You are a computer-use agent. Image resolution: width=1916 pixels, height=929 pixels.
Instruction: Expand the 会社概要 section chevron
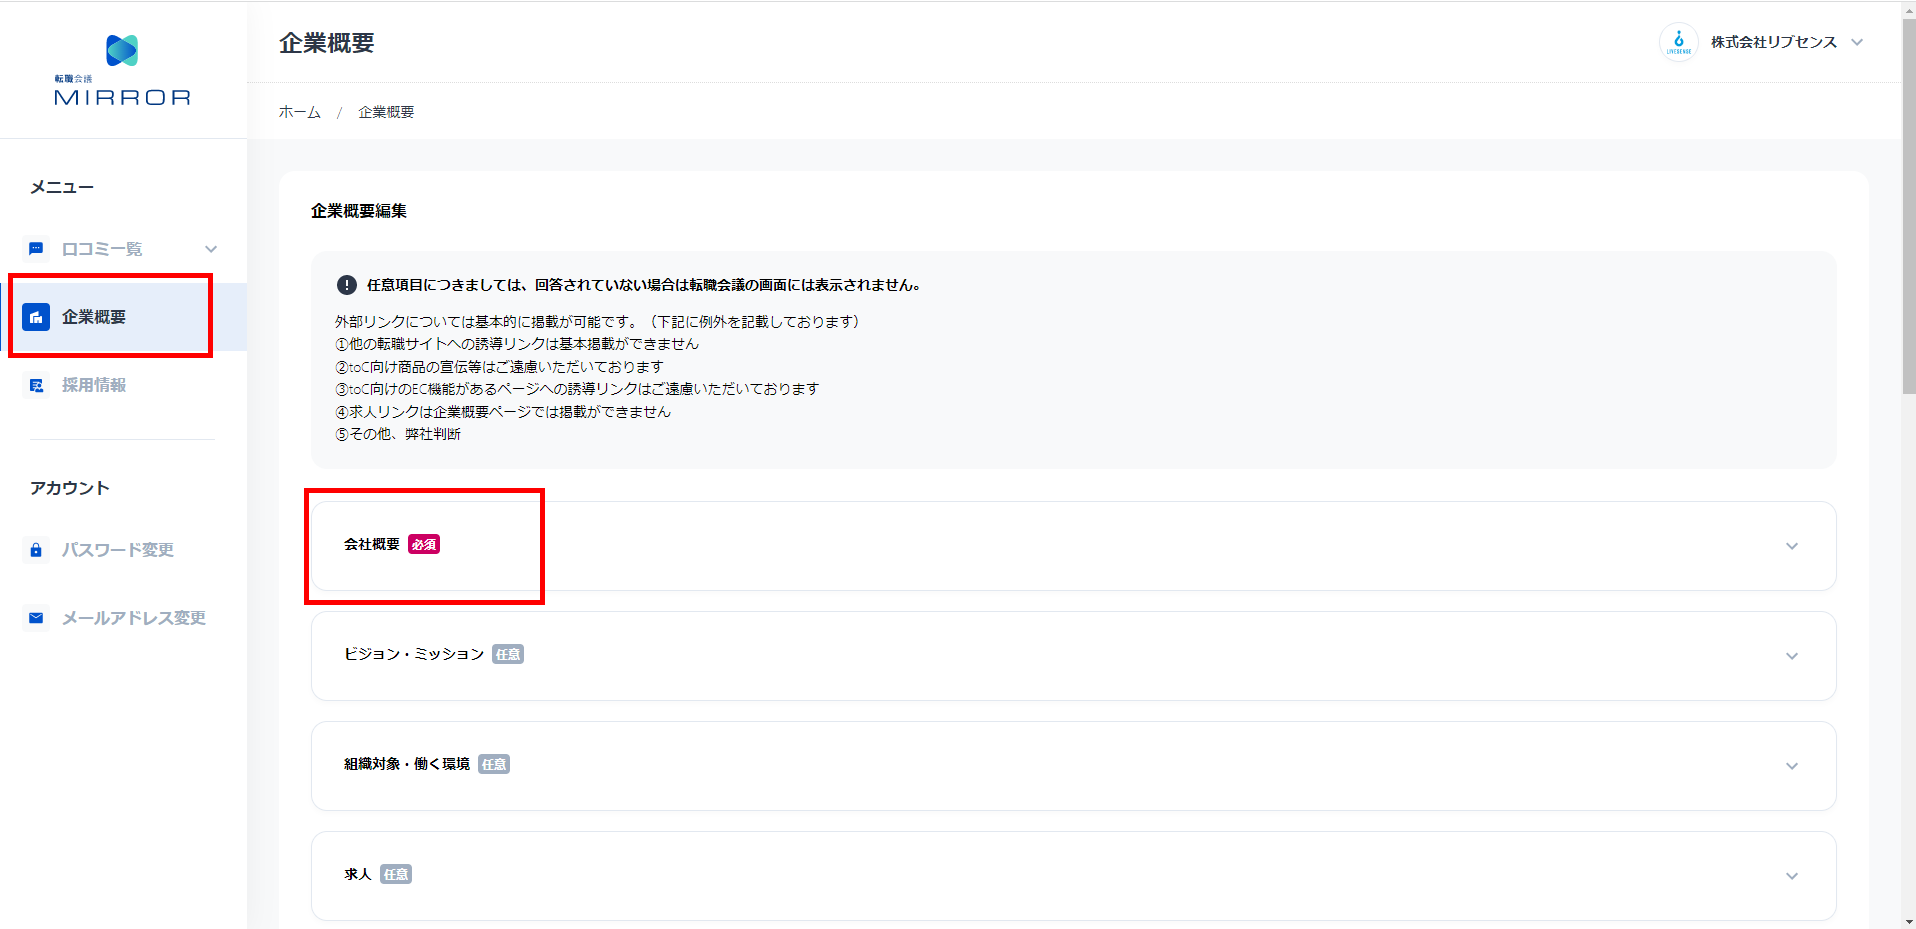[x=1791, y=546]
